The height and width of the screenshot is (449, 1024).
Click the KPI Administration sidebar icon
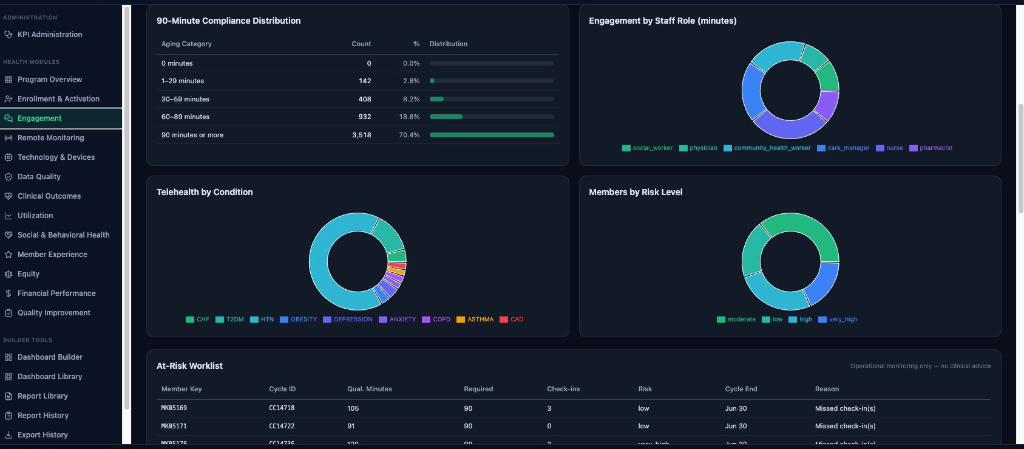[8, 35]
